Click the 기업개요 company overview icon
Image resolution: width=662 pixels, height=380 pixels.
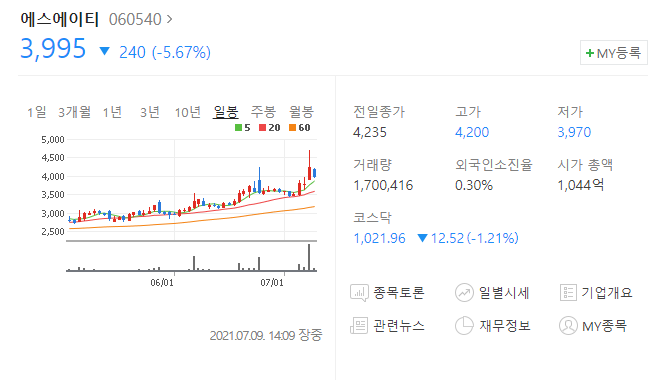[x=568, y=293]
